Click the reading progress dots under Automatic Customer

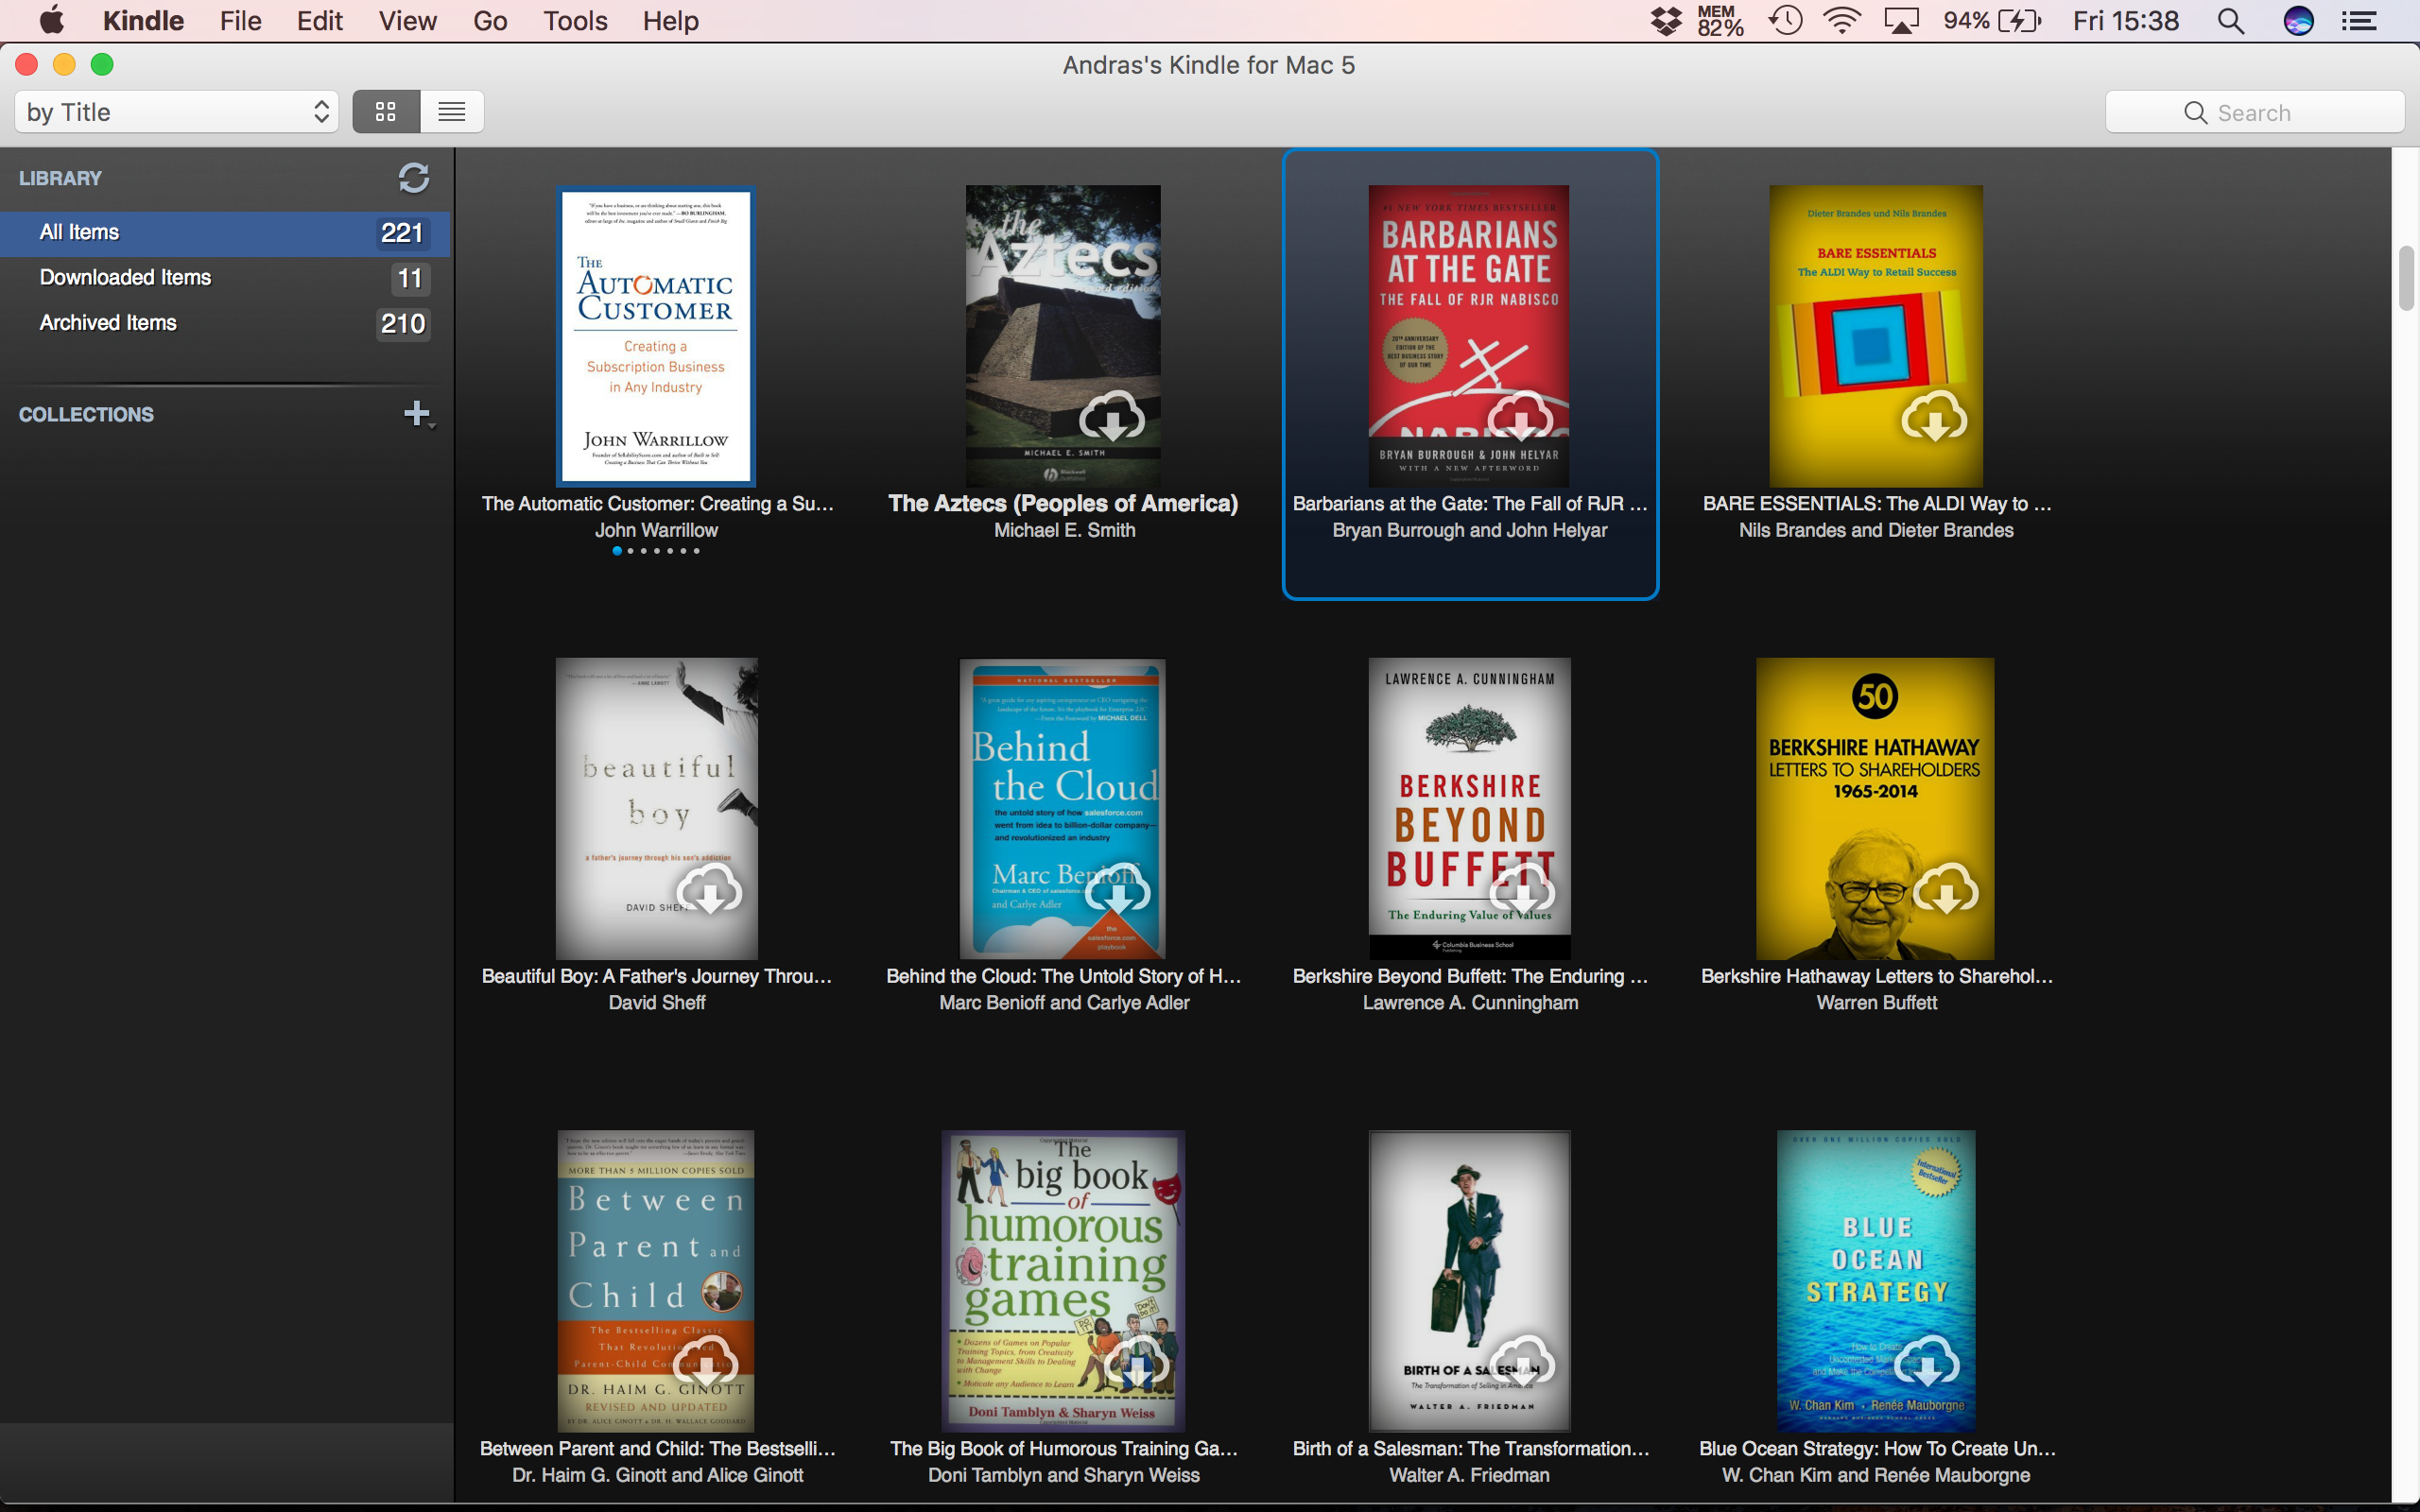[x=656, y=551]
